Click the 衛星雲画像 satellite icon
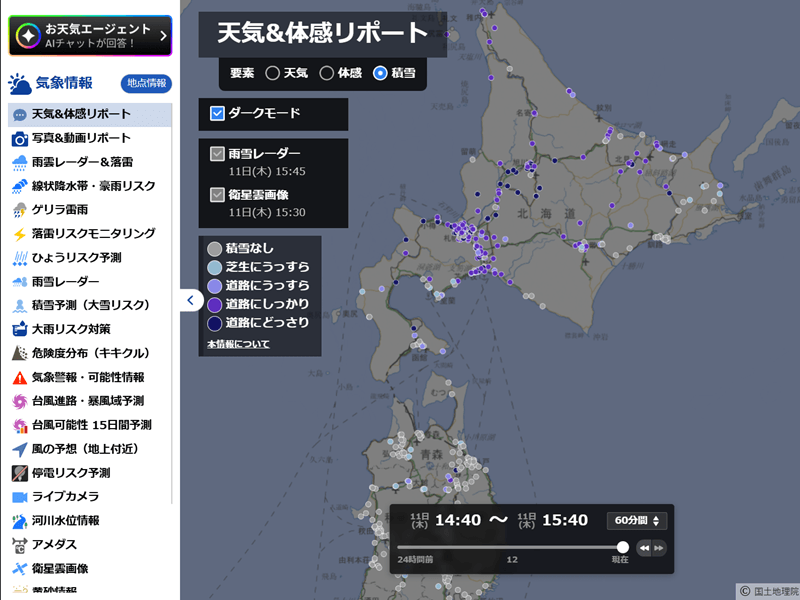The image size is (800, 600). 19,569
